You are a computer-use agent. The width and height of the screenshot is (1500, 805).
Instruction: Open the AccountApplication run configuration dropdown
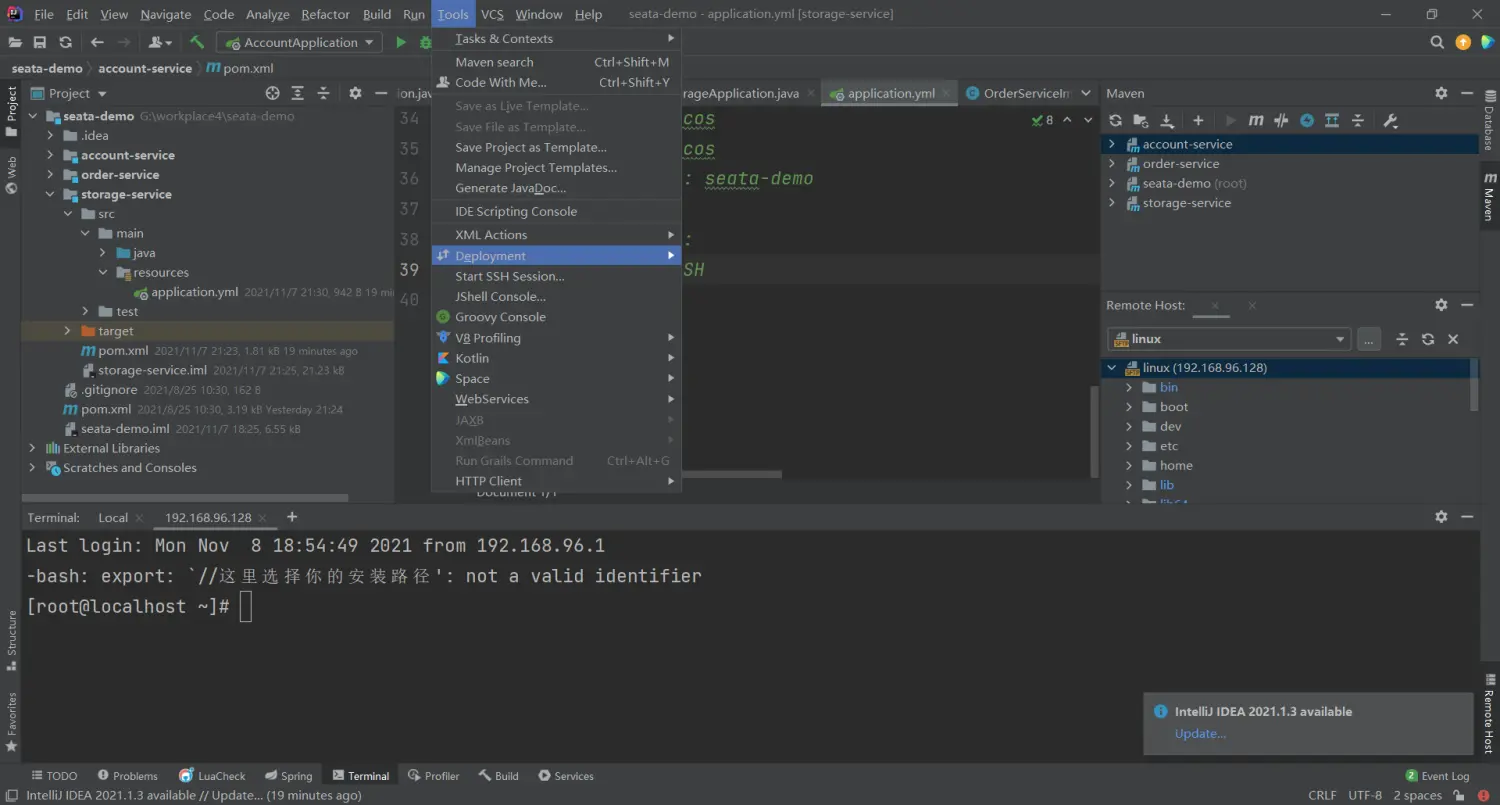[x=300, y=42]
